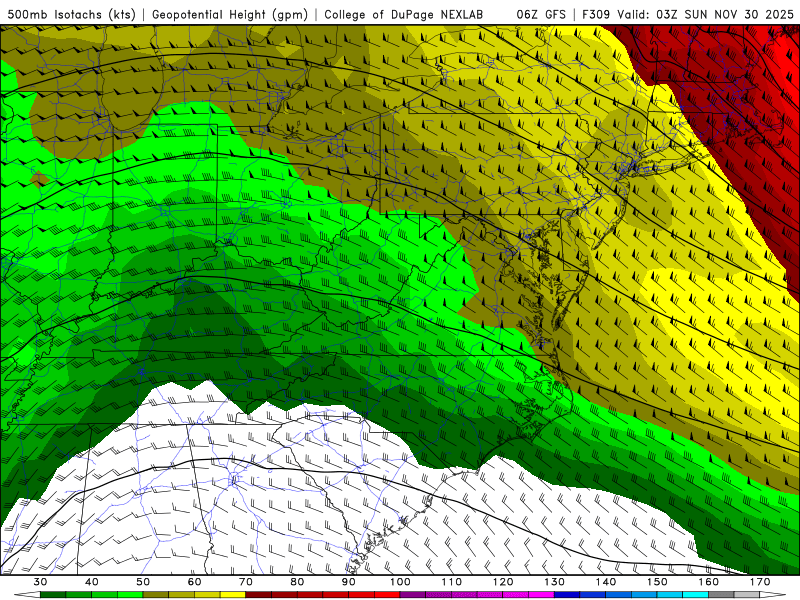The width and height of the screenshot is (800, 600).
Task: Click the legend value '50'
Action: (x=143, y=582)
